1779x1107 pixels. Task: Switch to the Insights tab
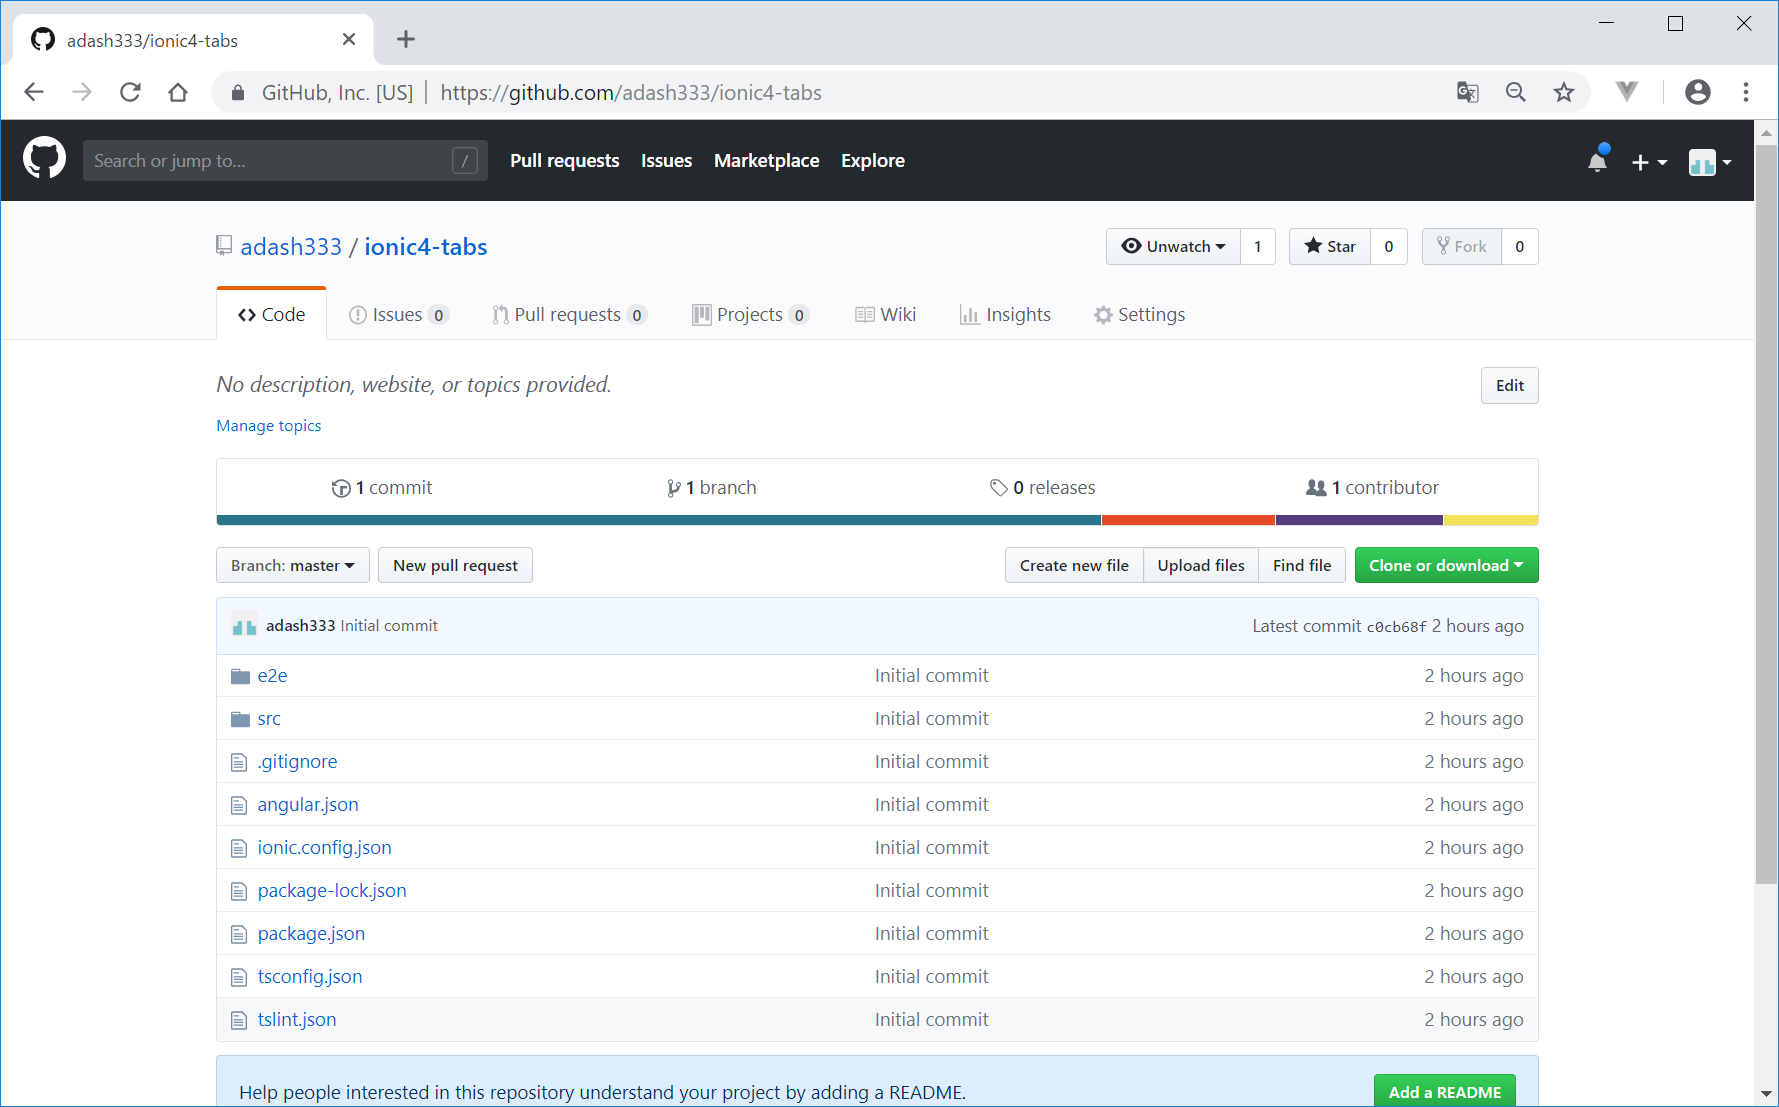tap(1005, 315)
